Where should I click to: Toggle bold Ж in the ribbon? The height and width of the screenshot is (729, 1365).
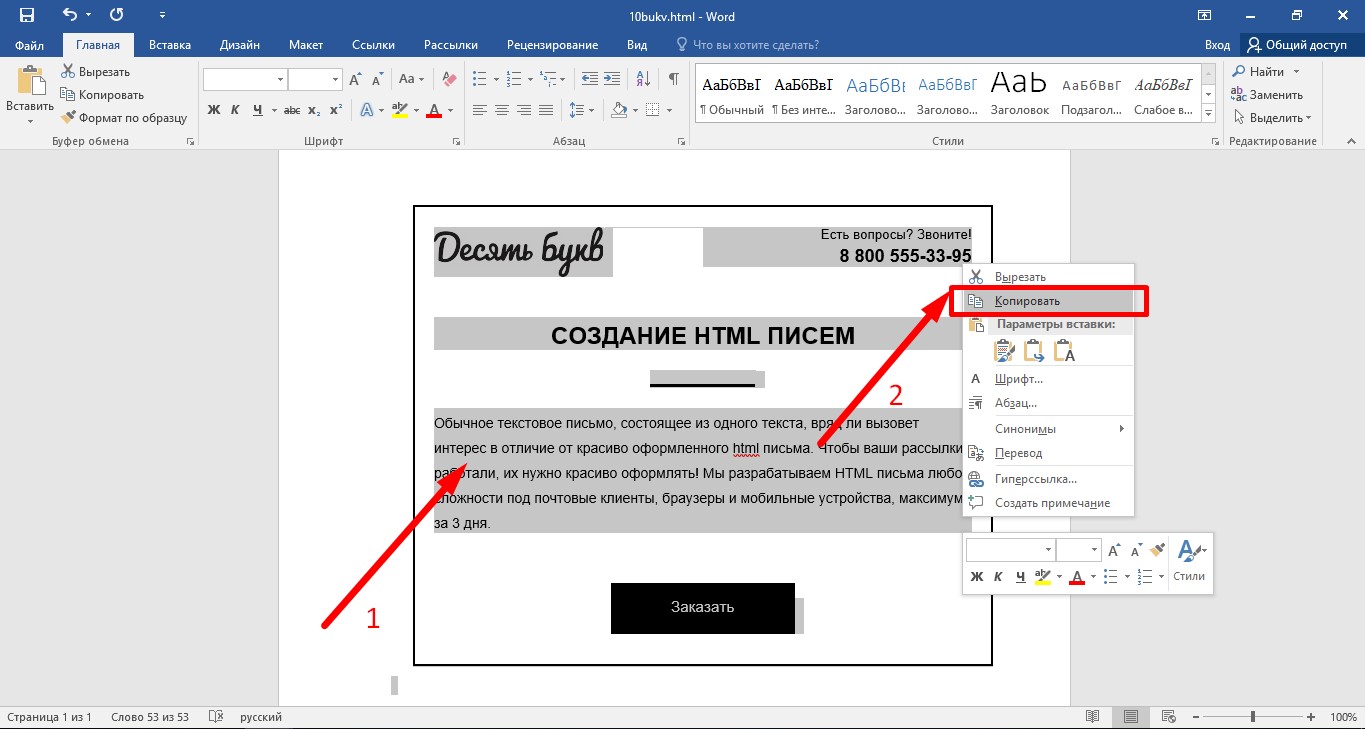(214, 110)
